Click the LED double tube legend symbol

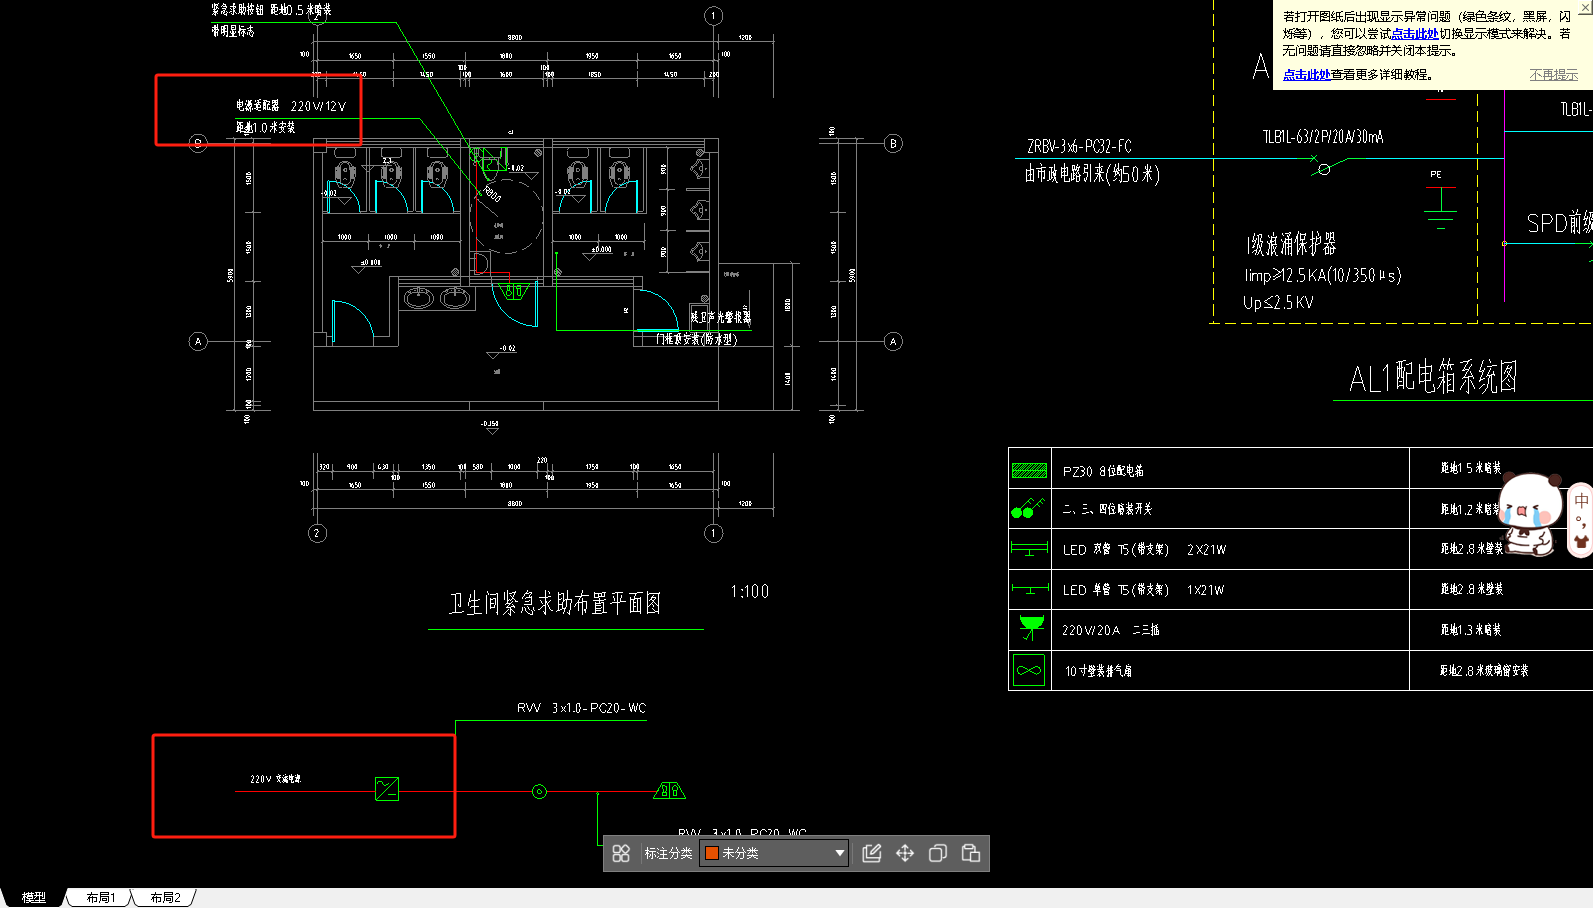point(1029,548)
